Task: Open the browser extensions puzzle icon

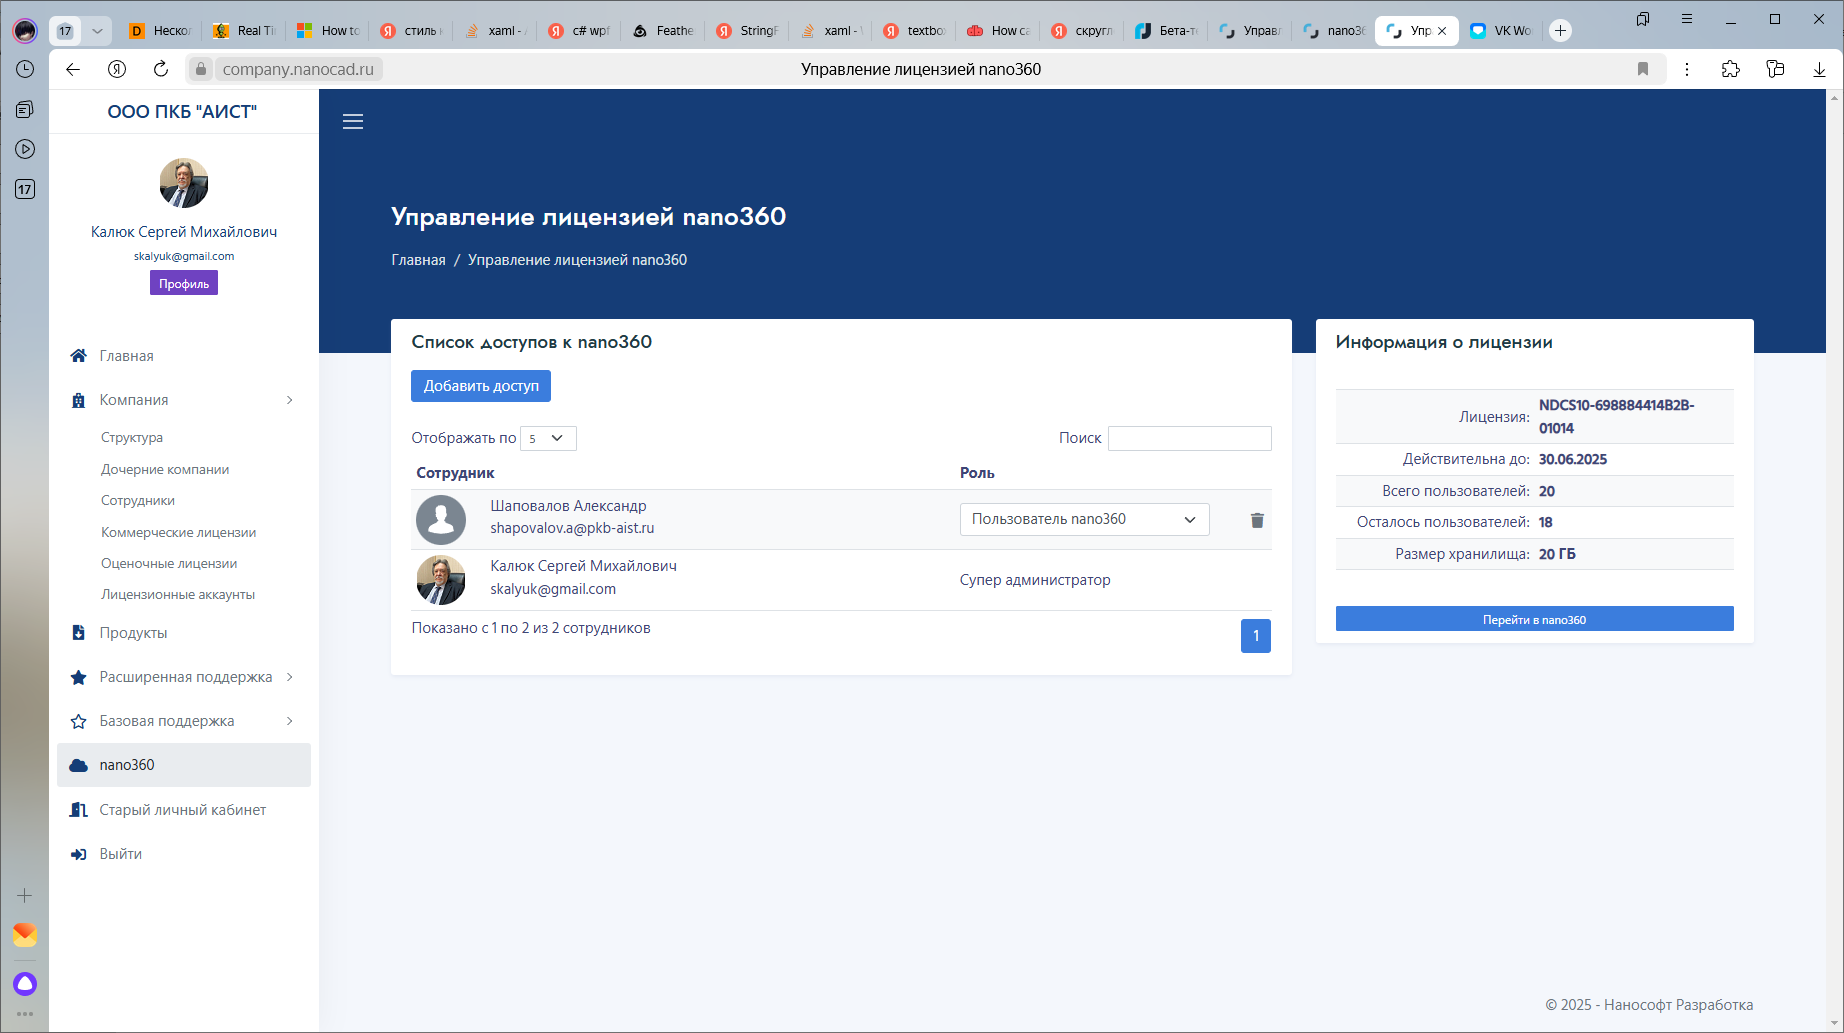Action: 1731,69
